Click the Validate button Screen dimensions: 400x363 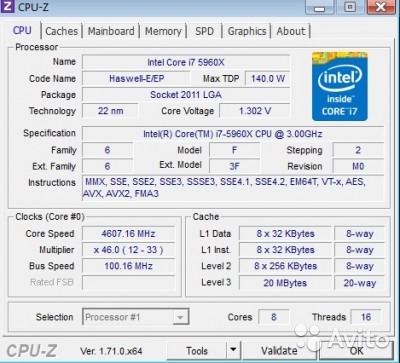pyautogui.click(x=279, y=351)
